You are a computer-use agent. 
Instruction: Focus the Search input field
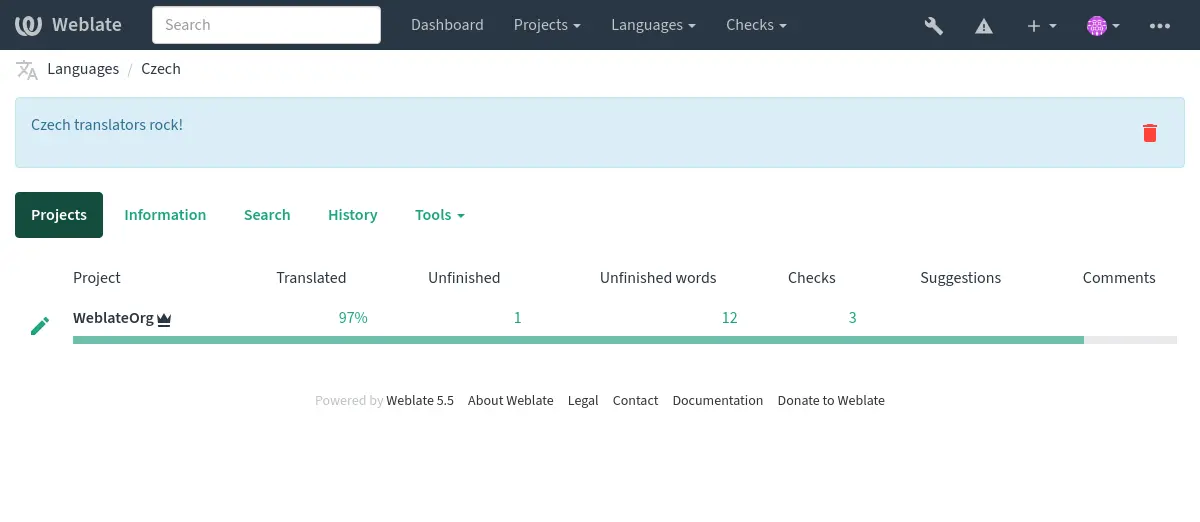coord(266,25)
